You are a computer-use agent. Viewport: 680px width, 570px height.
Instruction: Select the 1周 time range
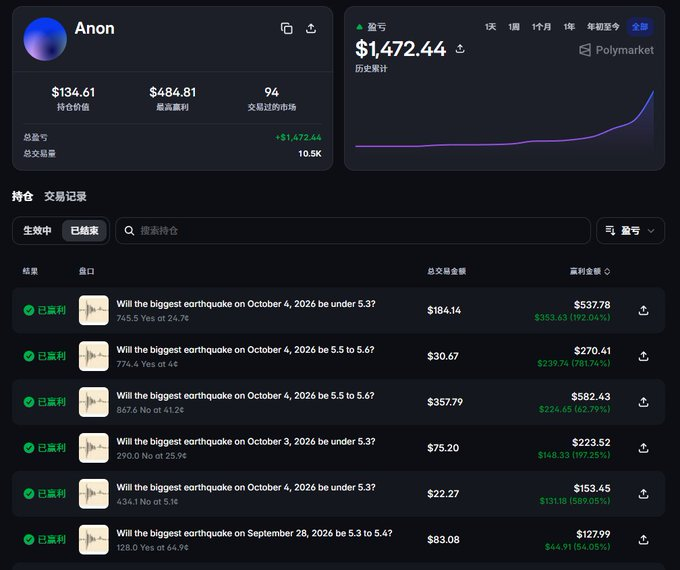click(x=514, y=27)
